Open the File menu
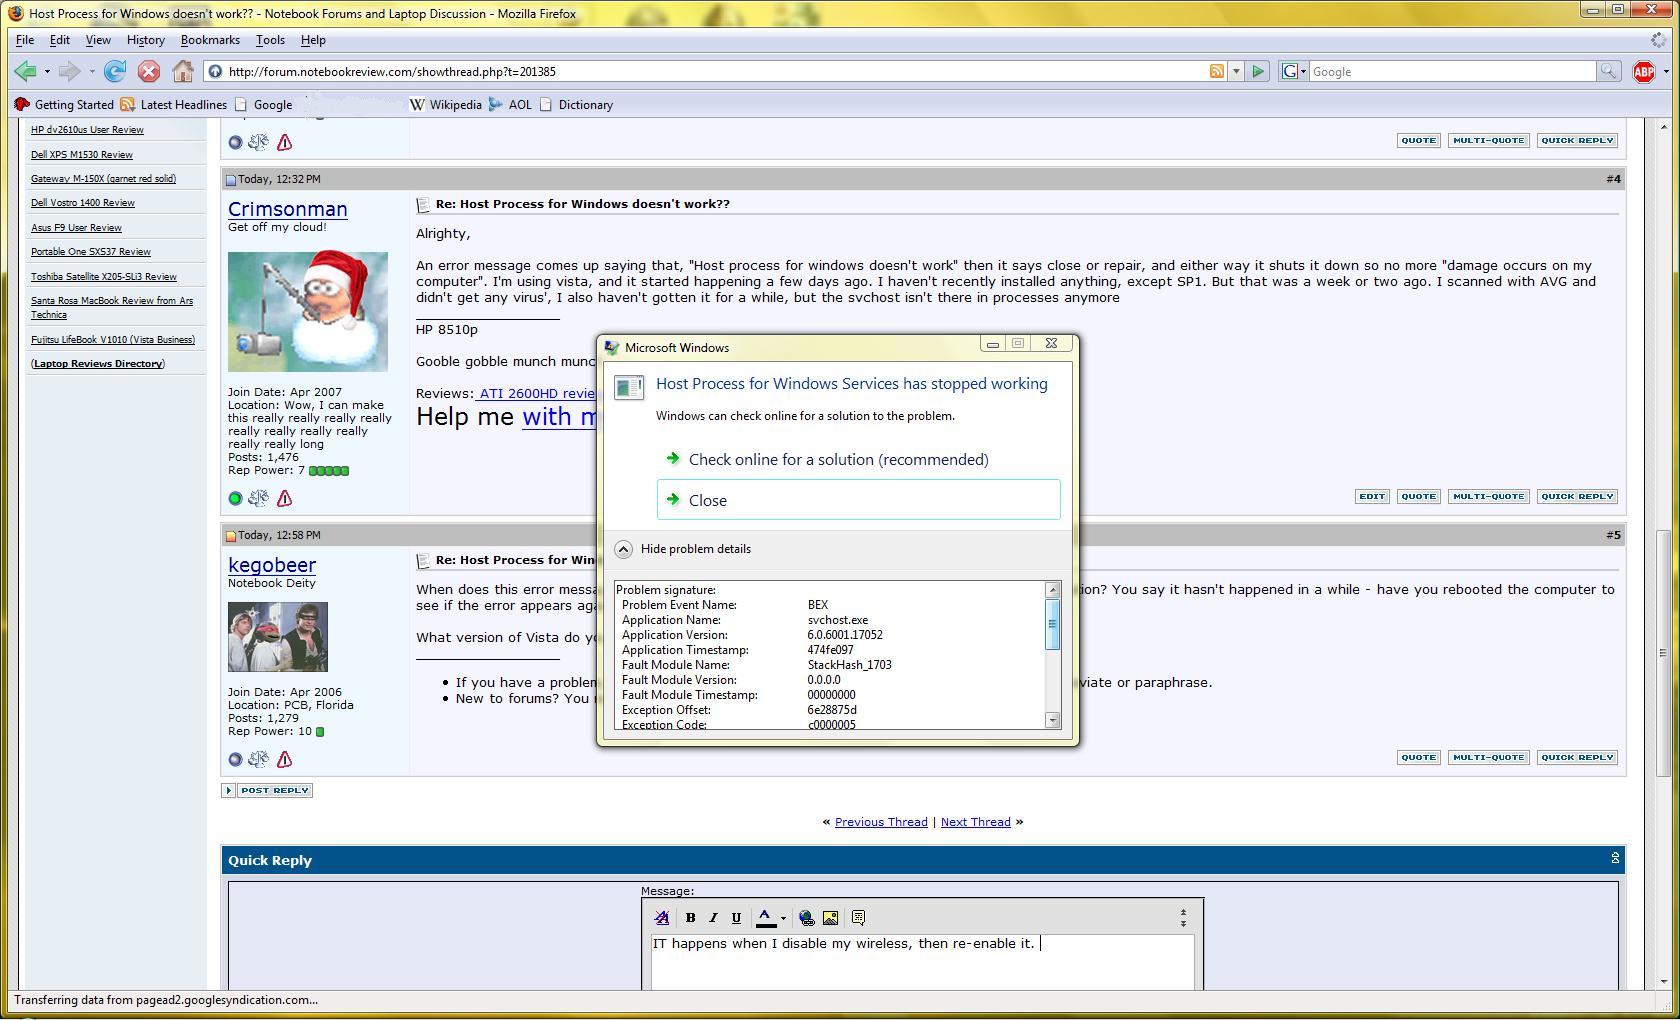The width and height of the screenshot is (1680, 1020). 25,40
